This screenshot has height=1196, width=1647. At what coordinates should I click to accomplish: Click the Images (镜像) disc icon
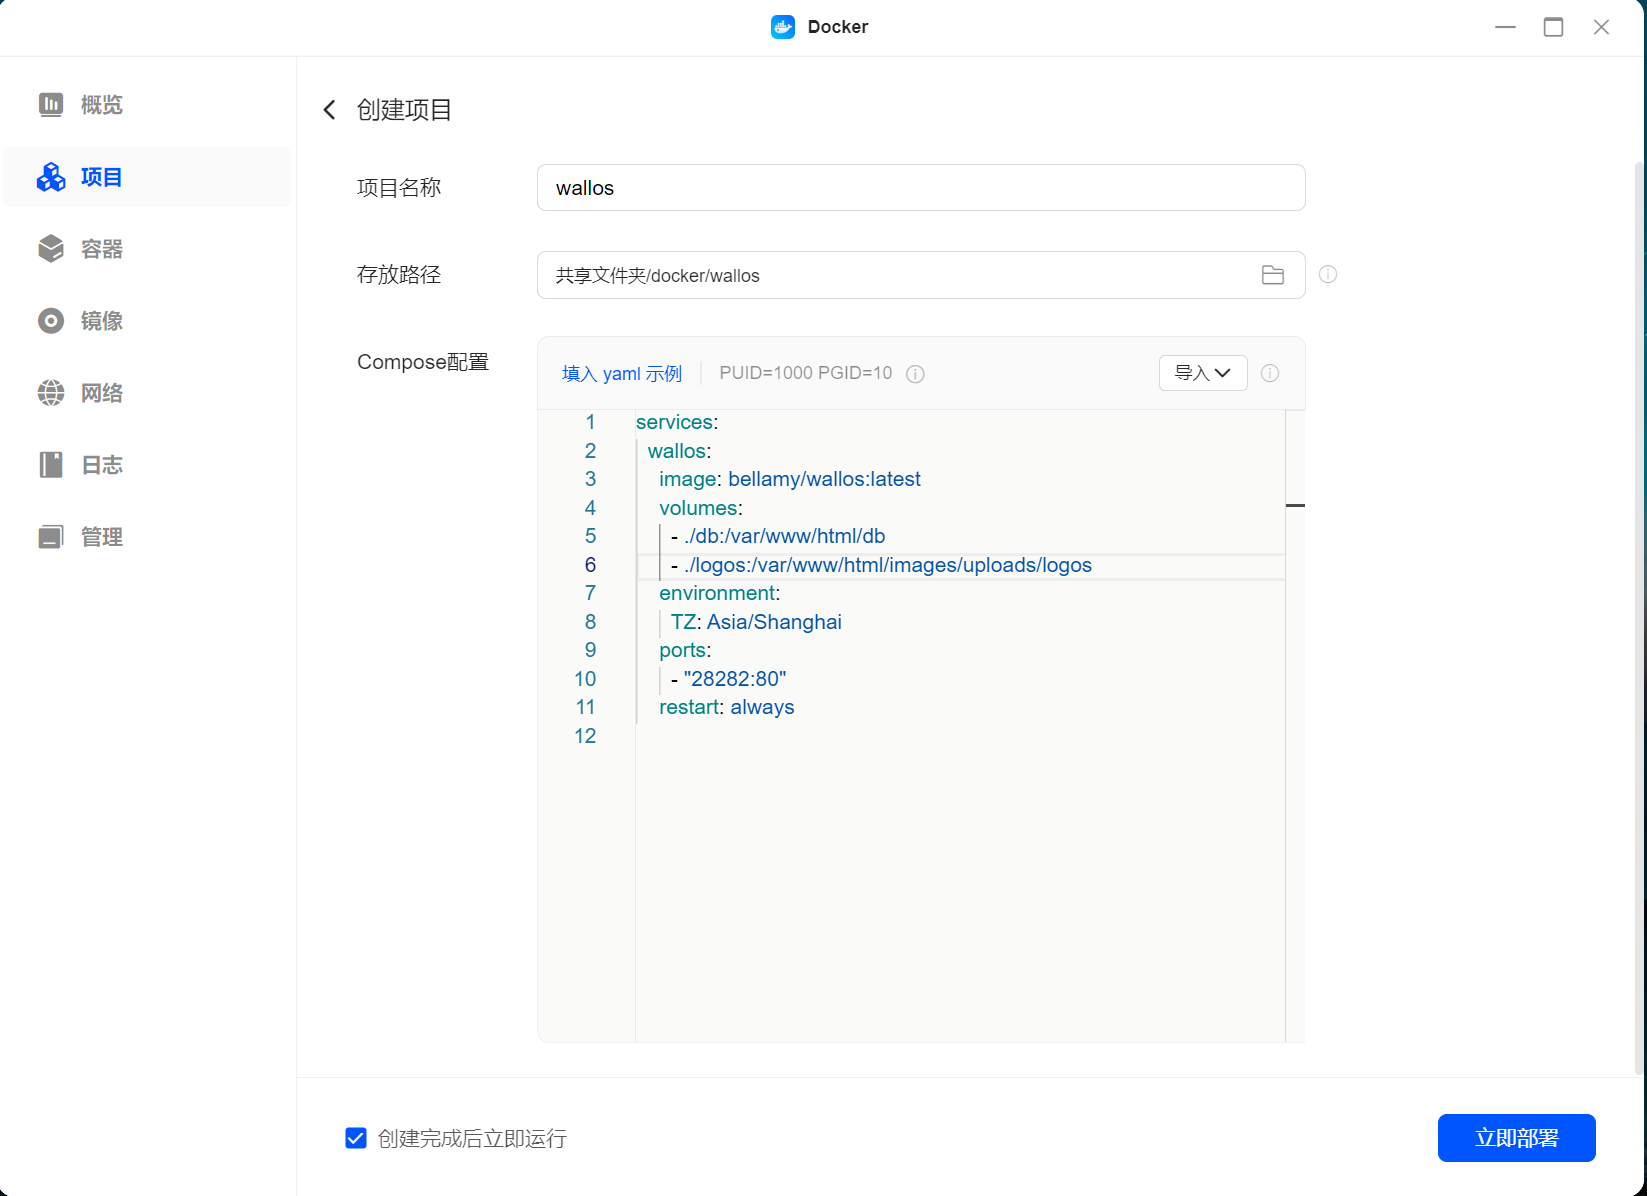(x=51, y=321)
